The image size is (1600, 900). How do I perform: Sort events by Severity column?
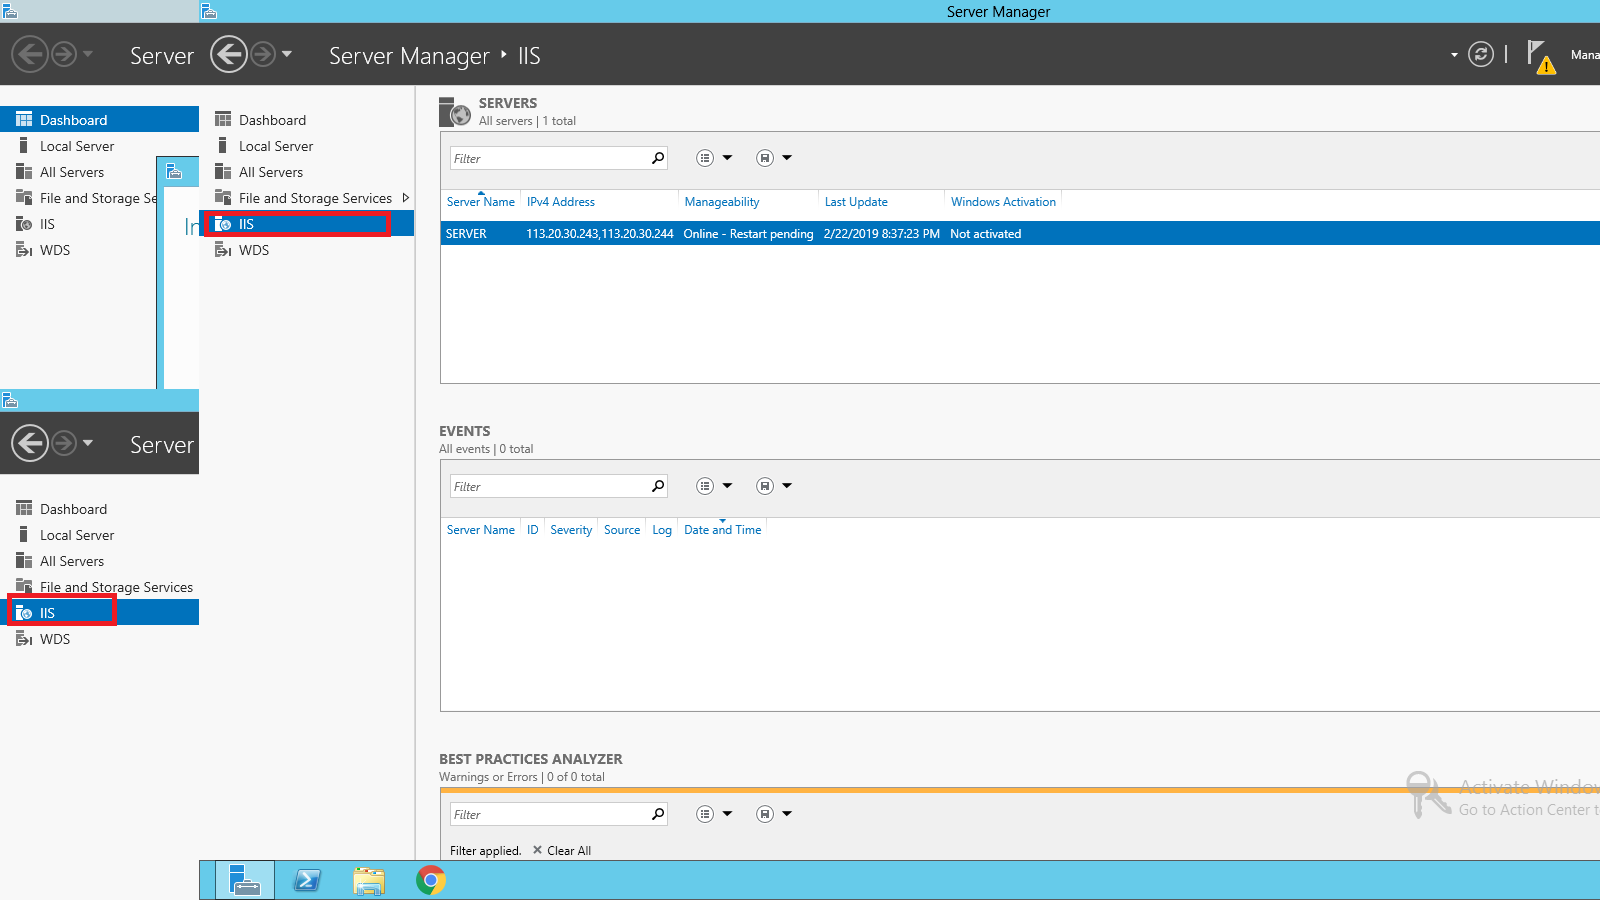(x=571, y=530)
